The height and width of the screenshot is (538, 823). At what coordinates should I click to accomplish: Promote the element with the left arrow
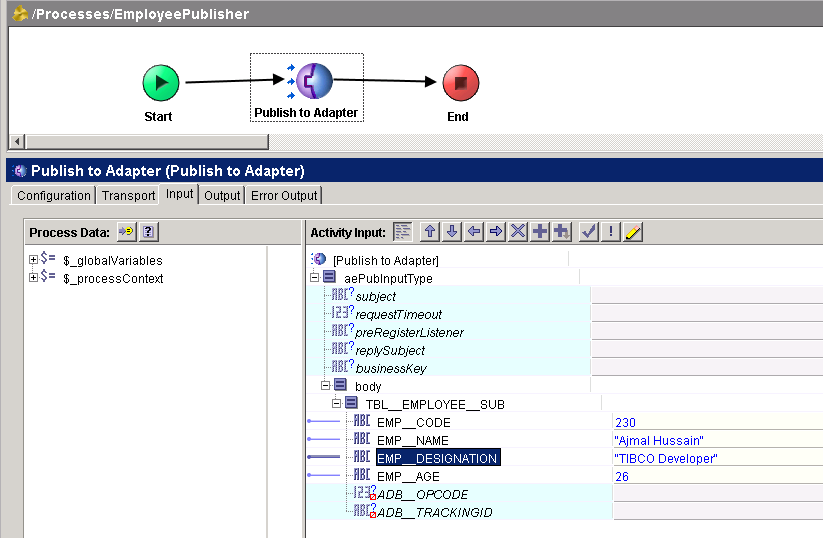pyautogui.click(x=474, y=231)
